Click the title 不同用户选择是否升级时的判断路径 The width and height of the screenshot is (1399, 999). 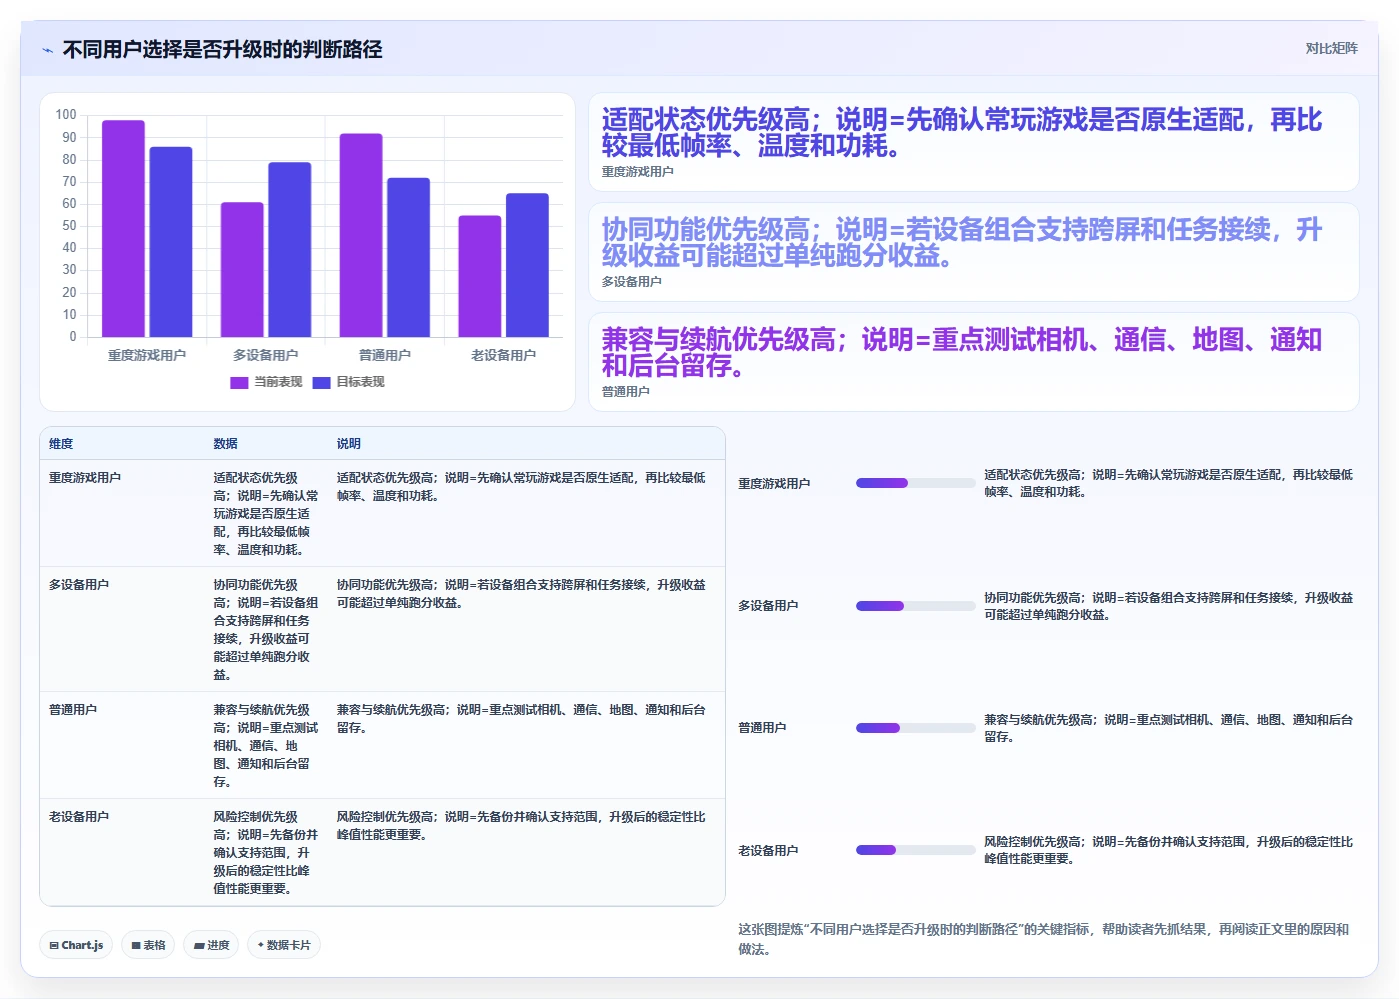pyautogui.click(x=222, y=50)
